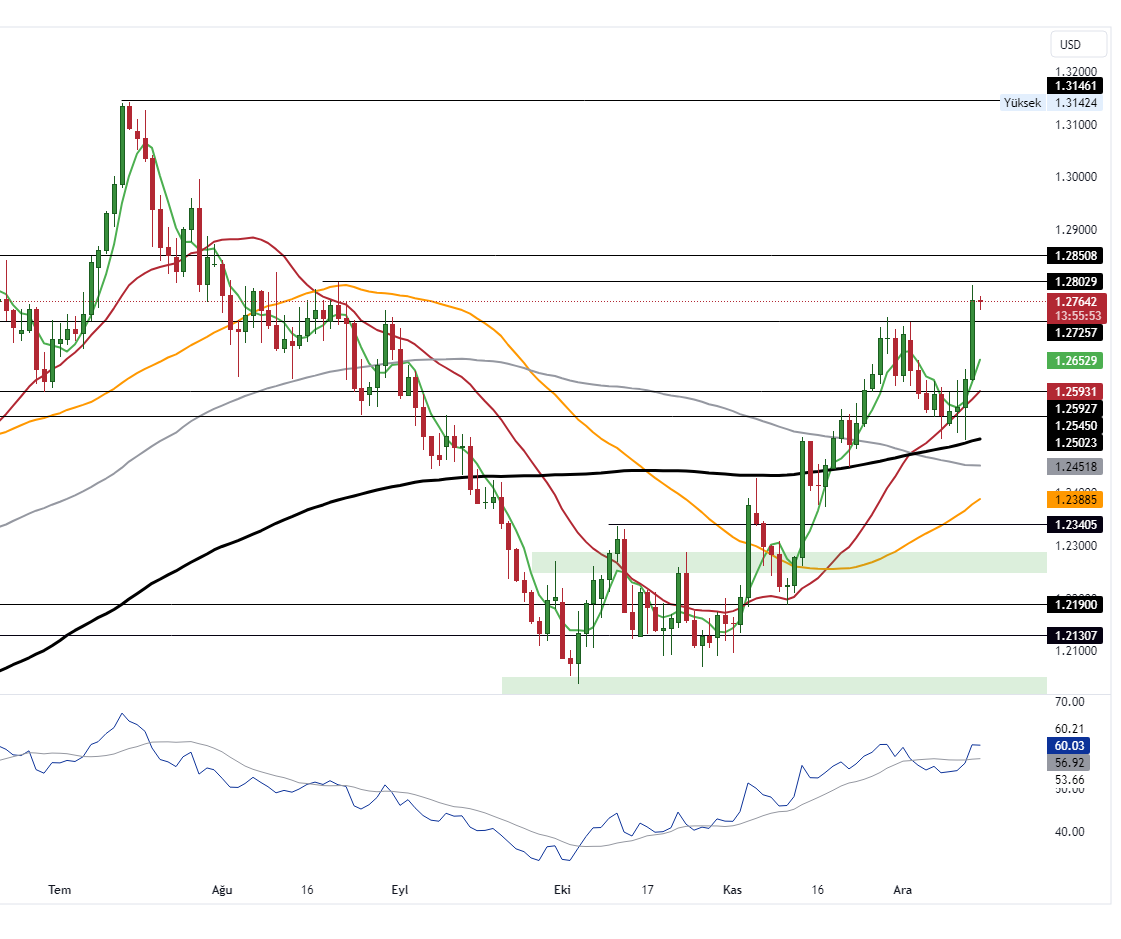
Task: Select the 1.25023 black price label
Action: pyautogui.click(x=1078, y=442)
